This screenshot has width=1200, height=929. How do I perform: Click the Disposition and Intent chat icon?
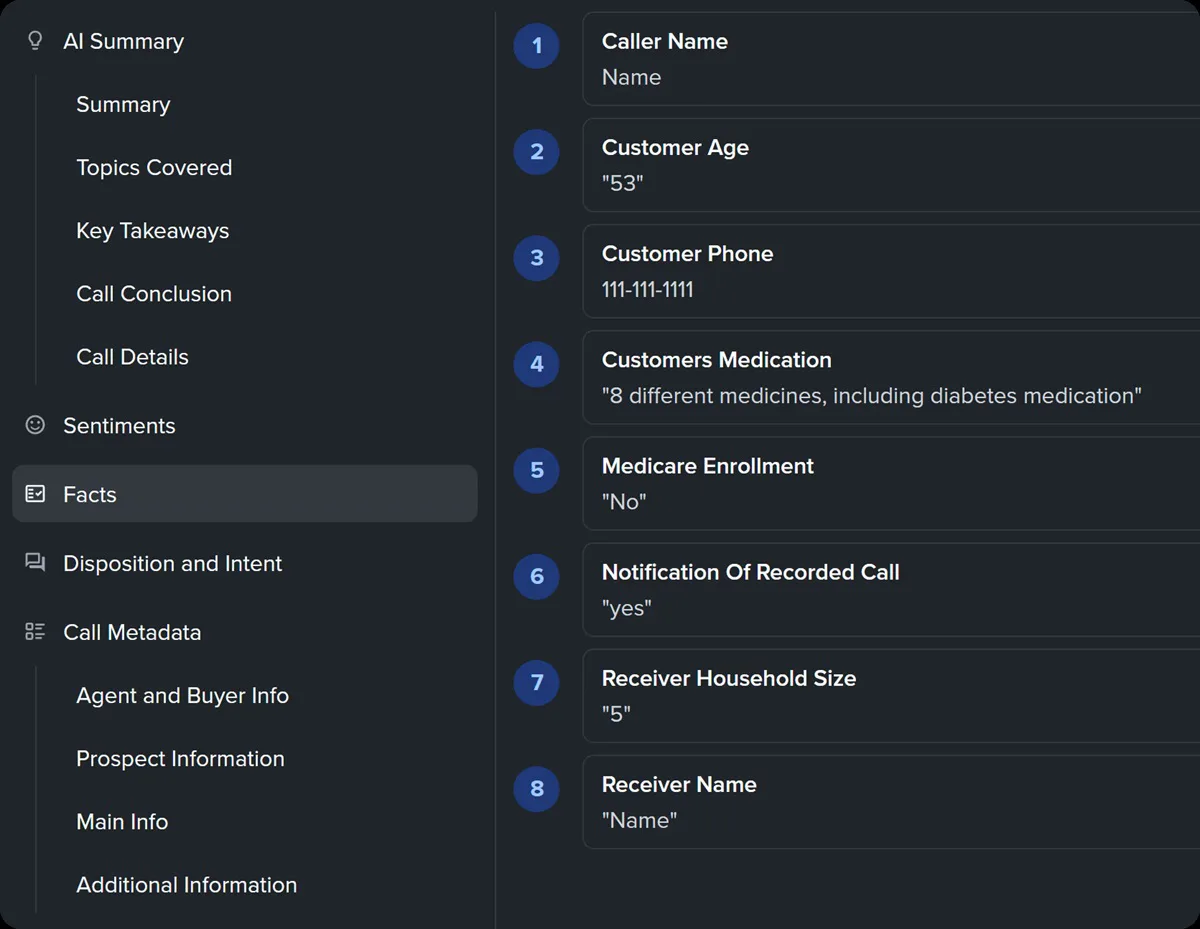coord(35,563)
